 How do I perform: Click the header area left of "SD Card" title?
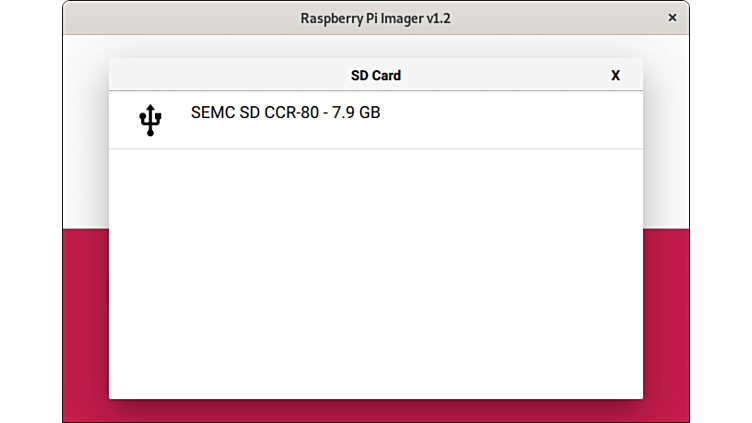[x=220, y=75]
